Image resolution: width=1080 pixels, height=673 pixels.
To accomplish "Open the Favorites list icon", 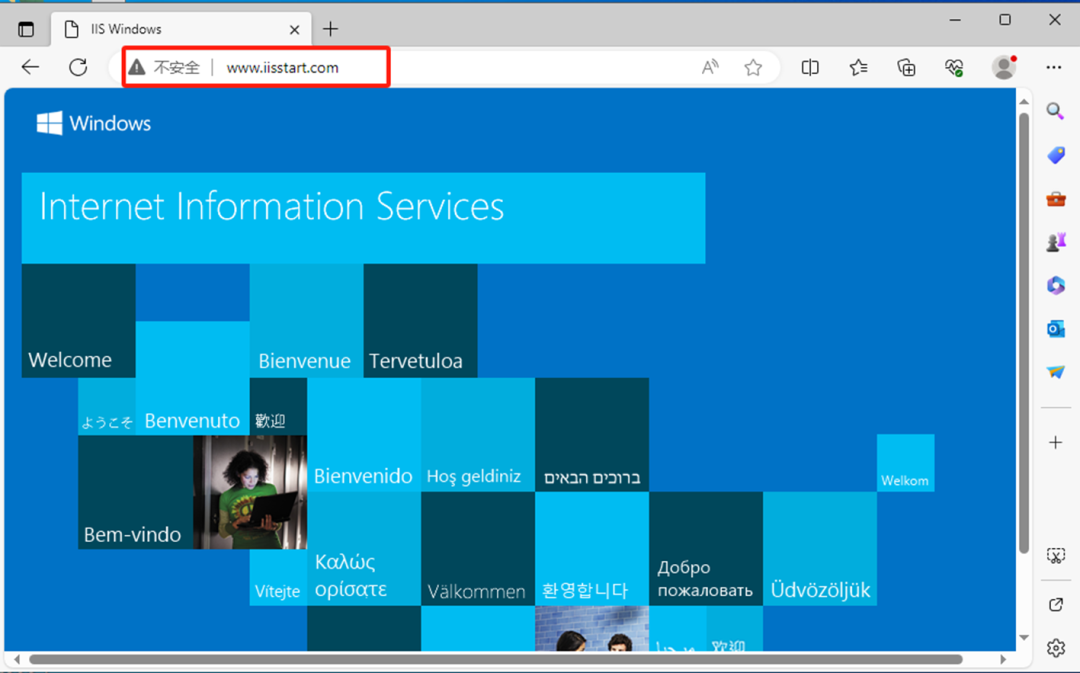I will tap(858, 67).
